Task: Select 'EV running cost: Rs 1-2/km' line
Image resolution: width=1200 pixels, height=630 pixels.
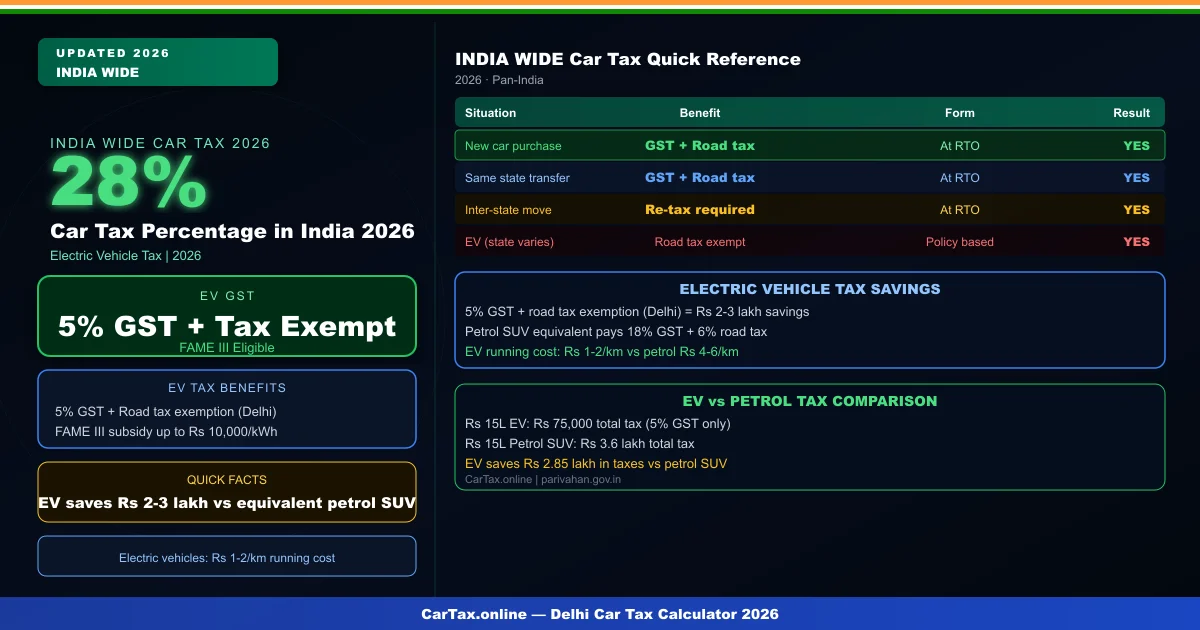Action: click(x=602, y=352)
